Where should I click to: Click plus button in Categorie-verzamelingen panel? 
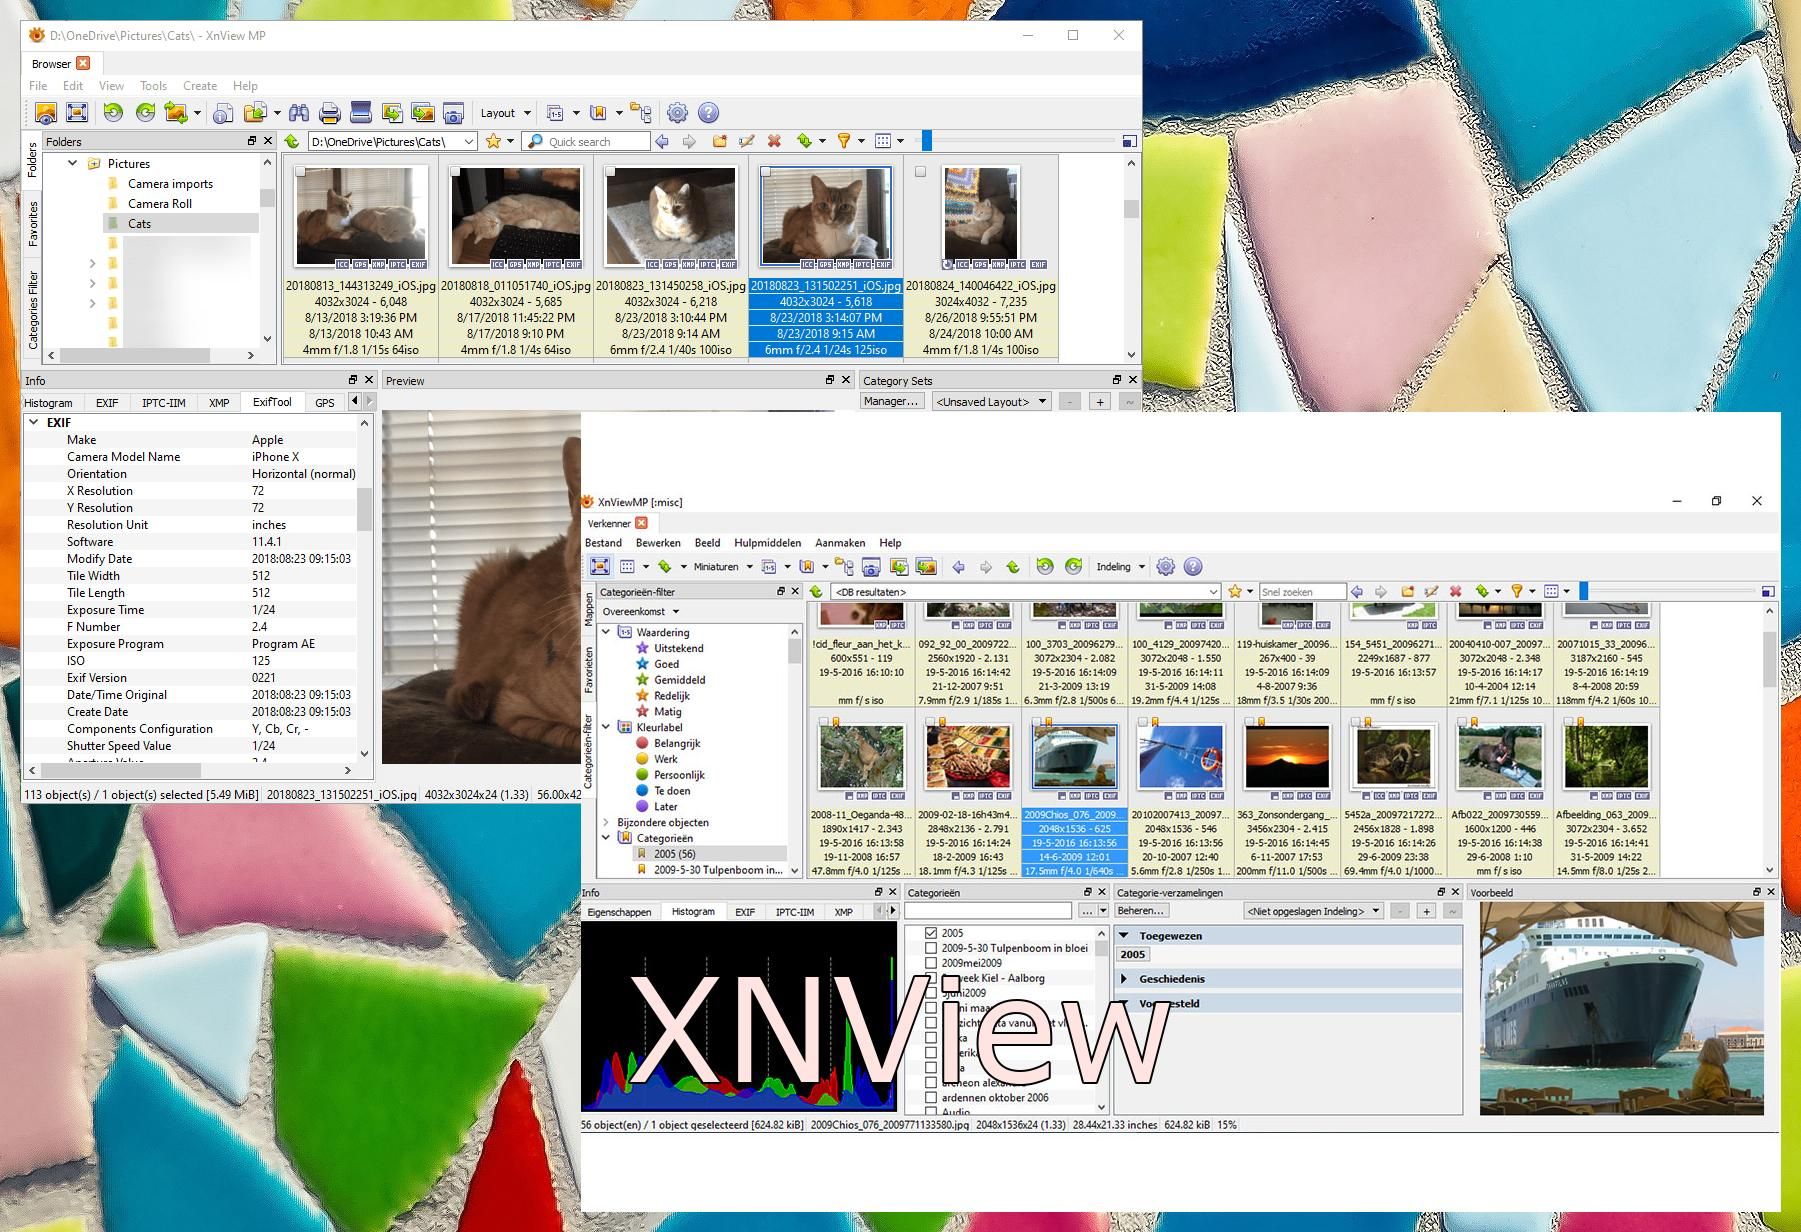pos(1427,911)
